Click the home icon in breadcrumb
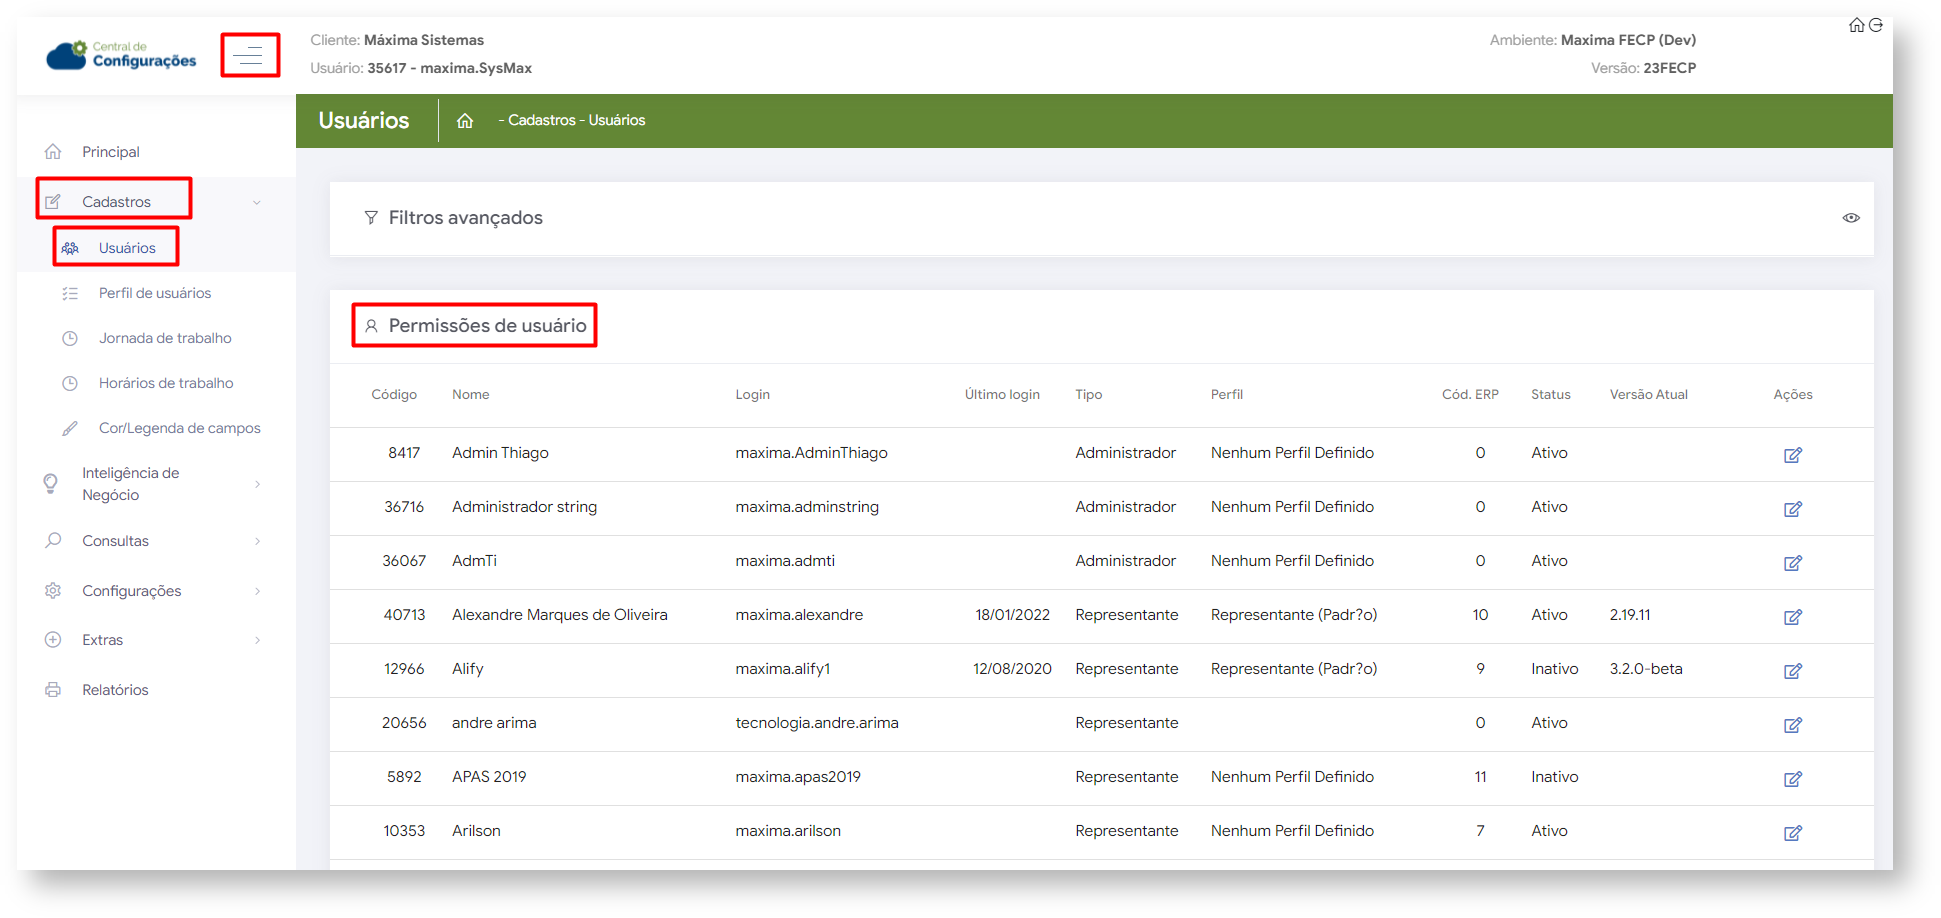 pos(465,121)
